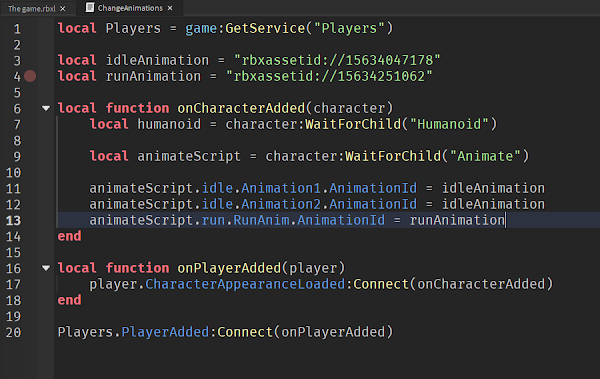Click the onCharacterAdded function name on line 6
600x379 pixels.
[x=241, y=108]
